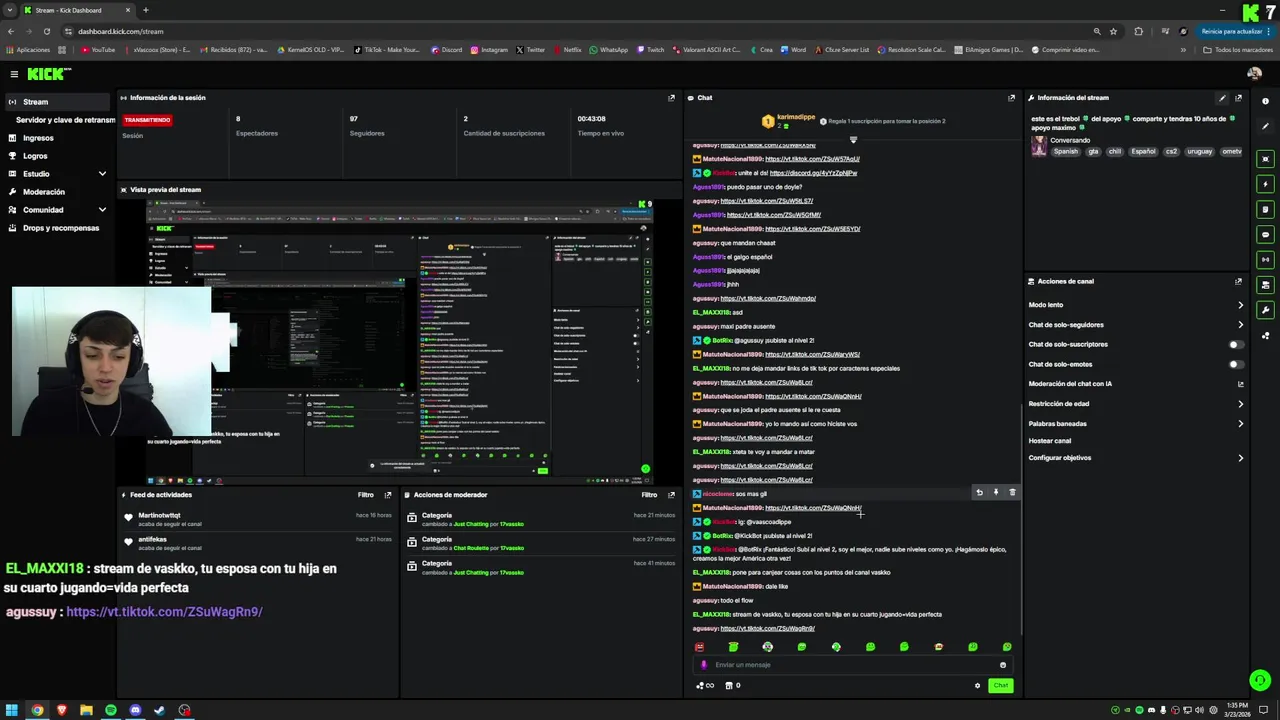This screenshot has height=720, width=1280.
Task: Open Moderación del chat con IA link icon
Action: pyautogui.click(x=1240, y=384)
